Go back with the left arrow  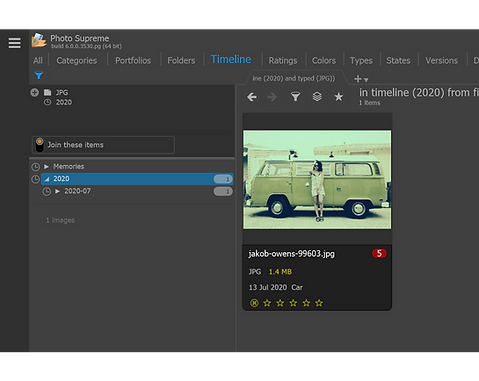pos(252,97)
